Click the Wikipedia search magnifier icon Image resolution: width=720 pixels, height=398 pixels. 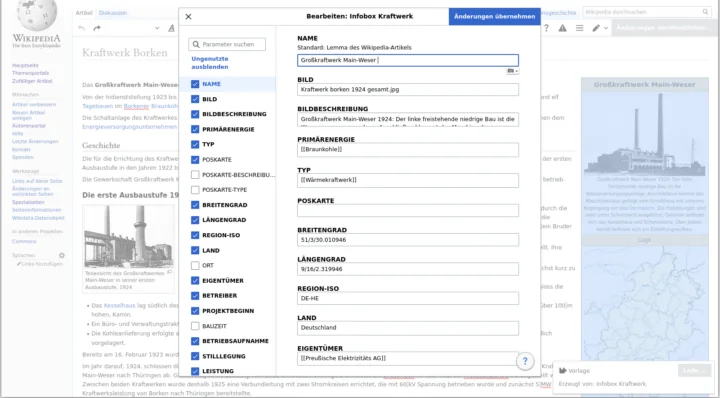pos(705,12)
